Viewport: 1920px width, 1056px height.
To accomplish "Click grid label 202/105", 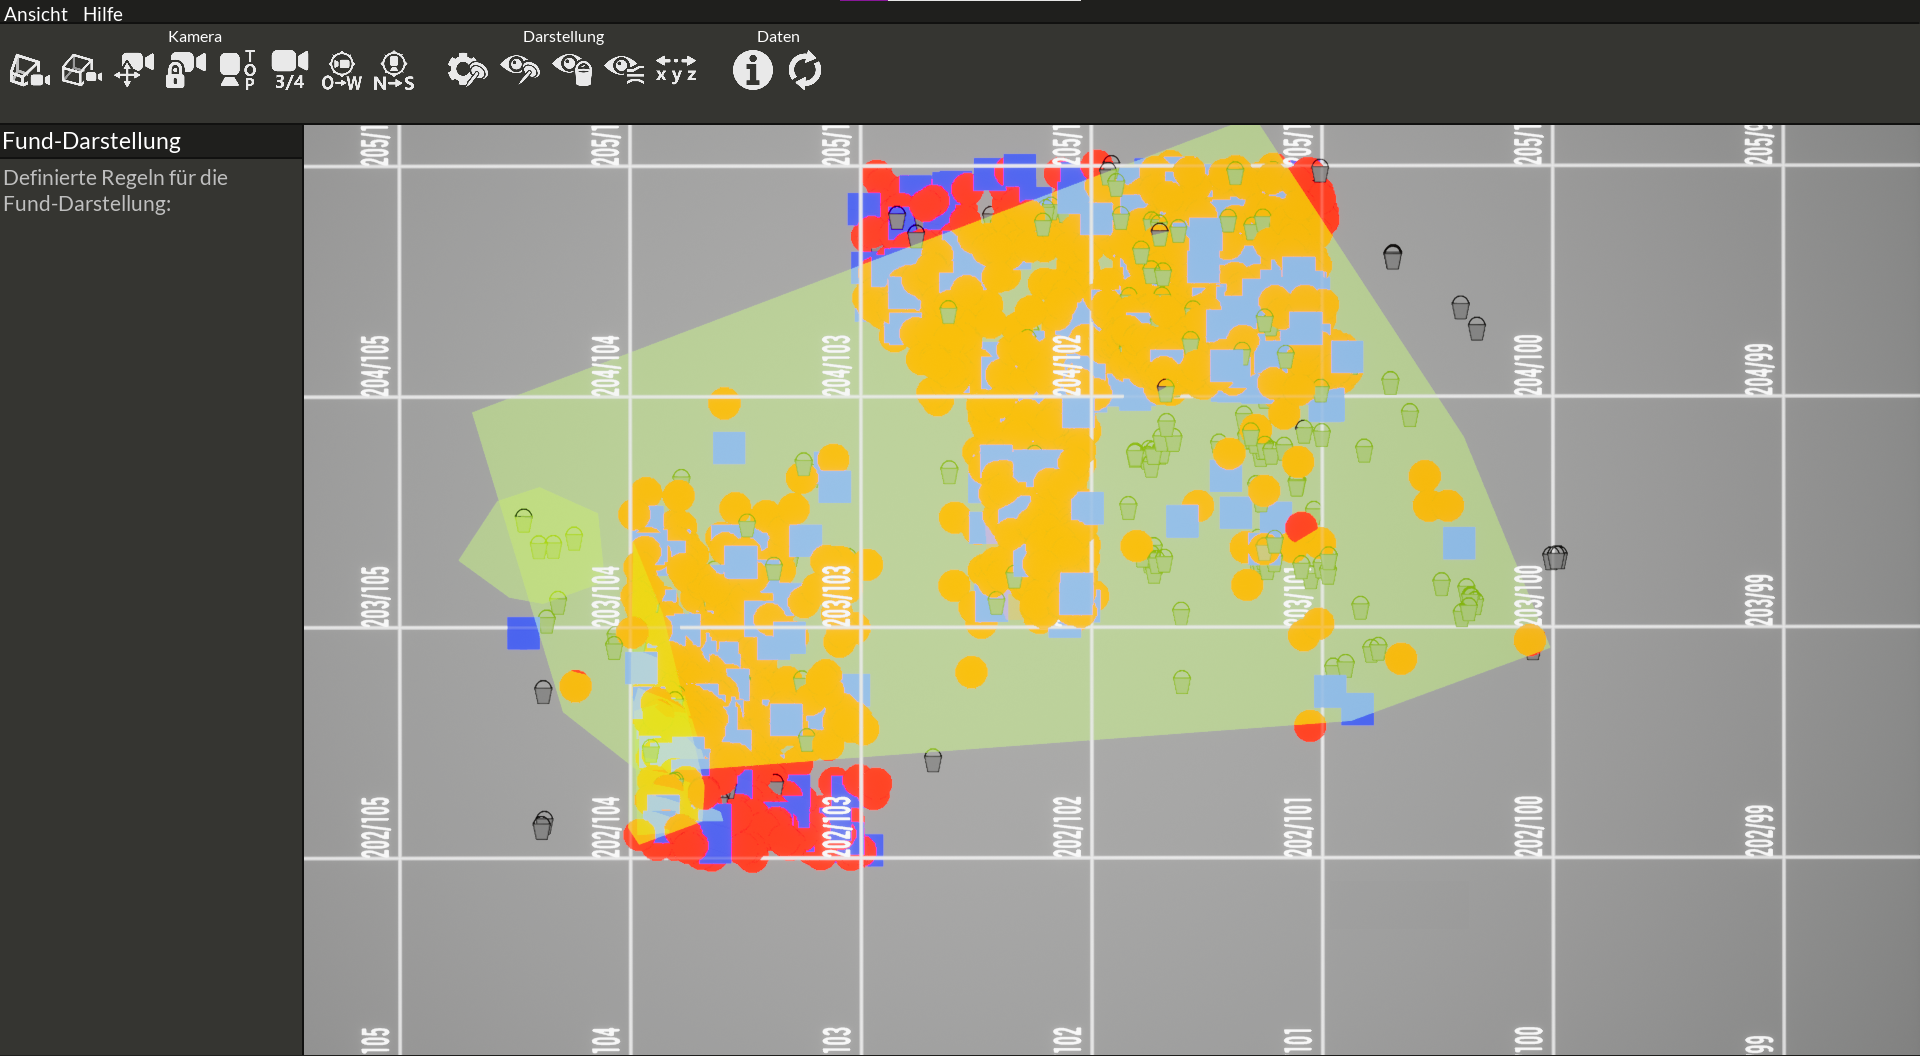I will 375,827.
